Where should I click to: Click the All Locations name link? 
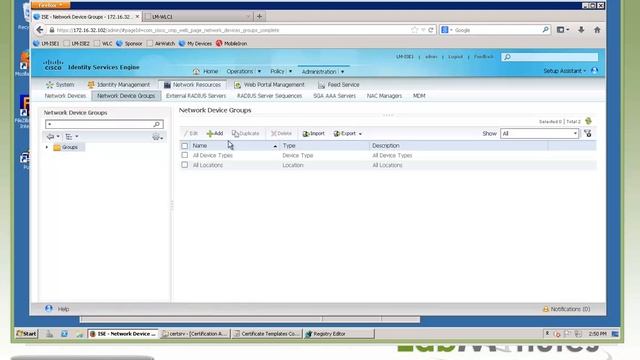coord(208,165)
